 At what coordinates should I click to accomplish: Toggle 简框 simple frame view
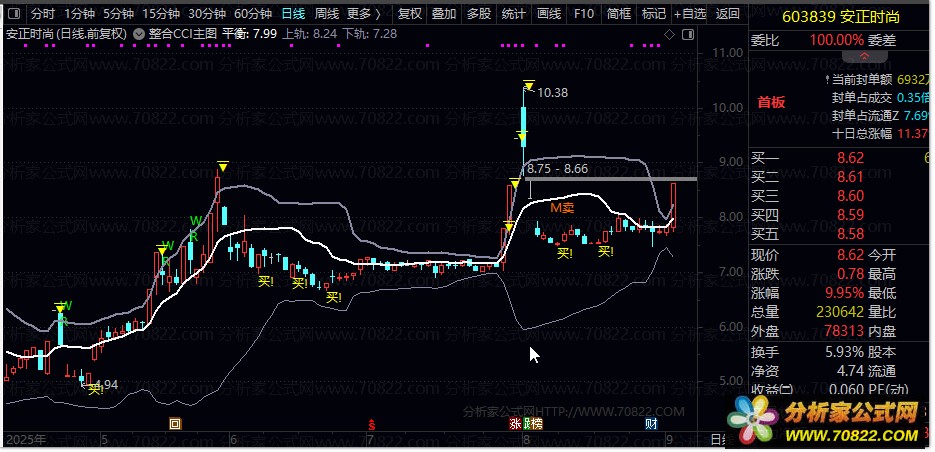618,13
